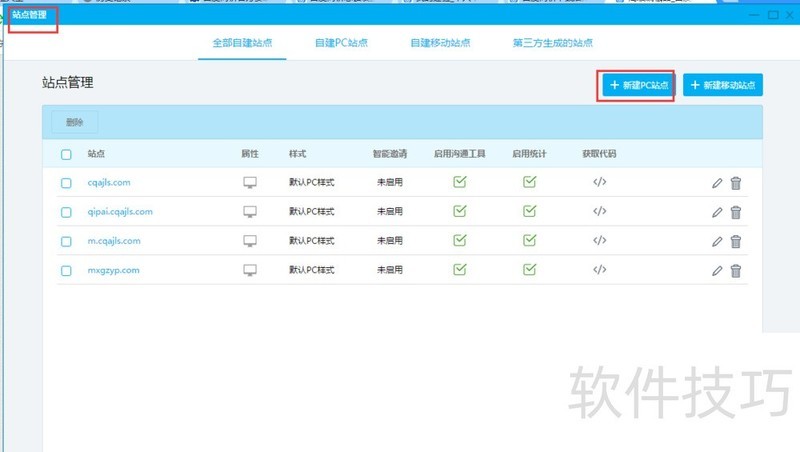Open the 第三方生成的站点 tab
This screenshot has width=800, height=452.
[552, 44]
